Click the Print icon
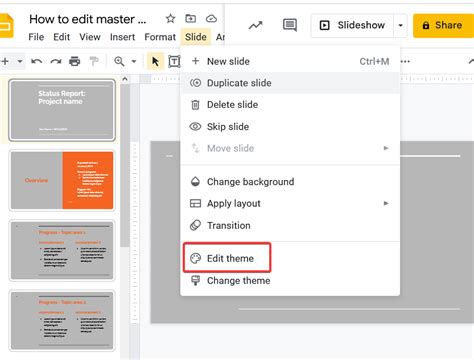 (x=75, y=61)
